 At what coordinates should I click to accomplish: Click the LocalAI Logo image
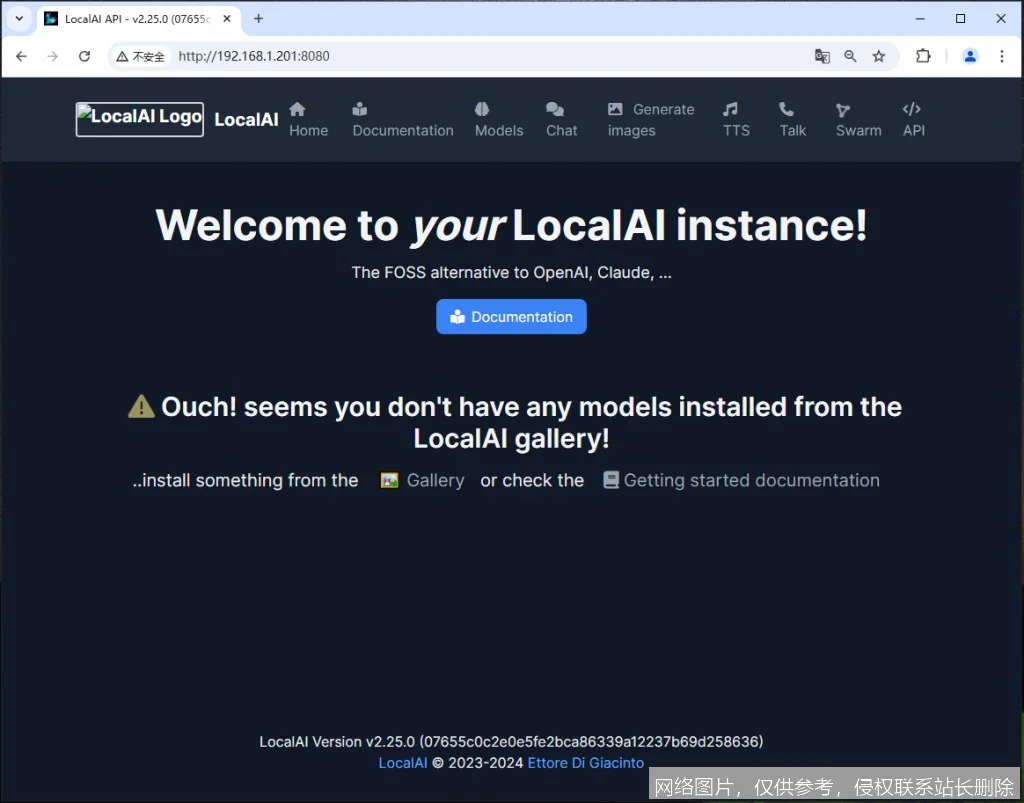[140, 119]
